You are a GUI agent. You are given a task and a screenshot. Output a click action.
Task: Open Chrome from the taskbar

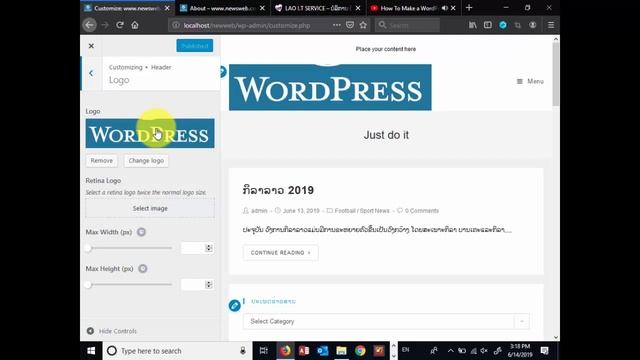pyautogui.click(x=360, y=351)
